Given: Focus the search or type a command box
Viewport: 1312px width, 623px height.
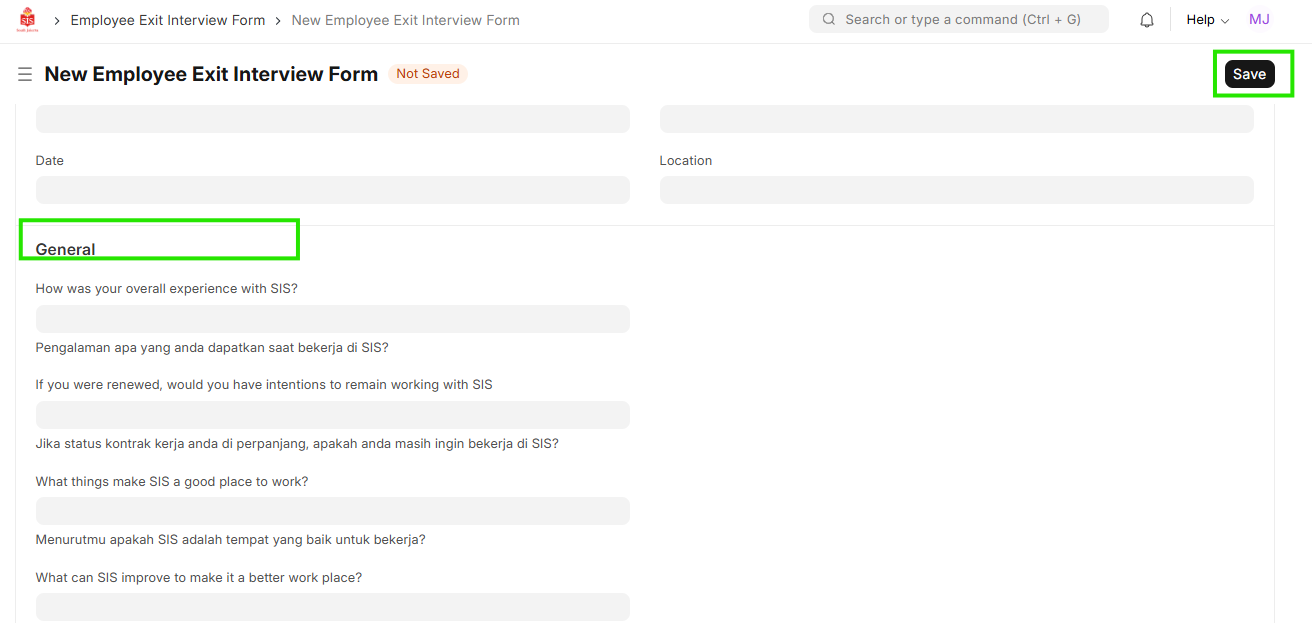Looking at the screenshot, I should coord(960,19).
